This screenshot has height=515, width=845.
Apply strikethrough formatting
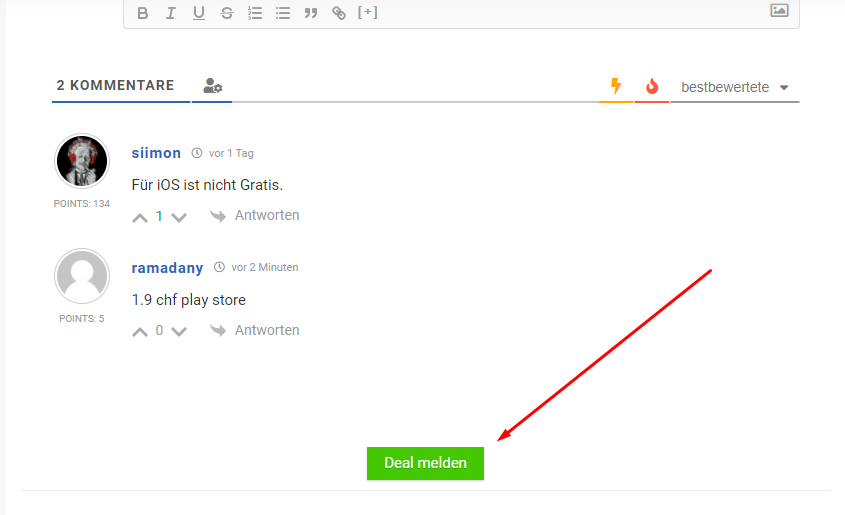click(x=226, y=13)
